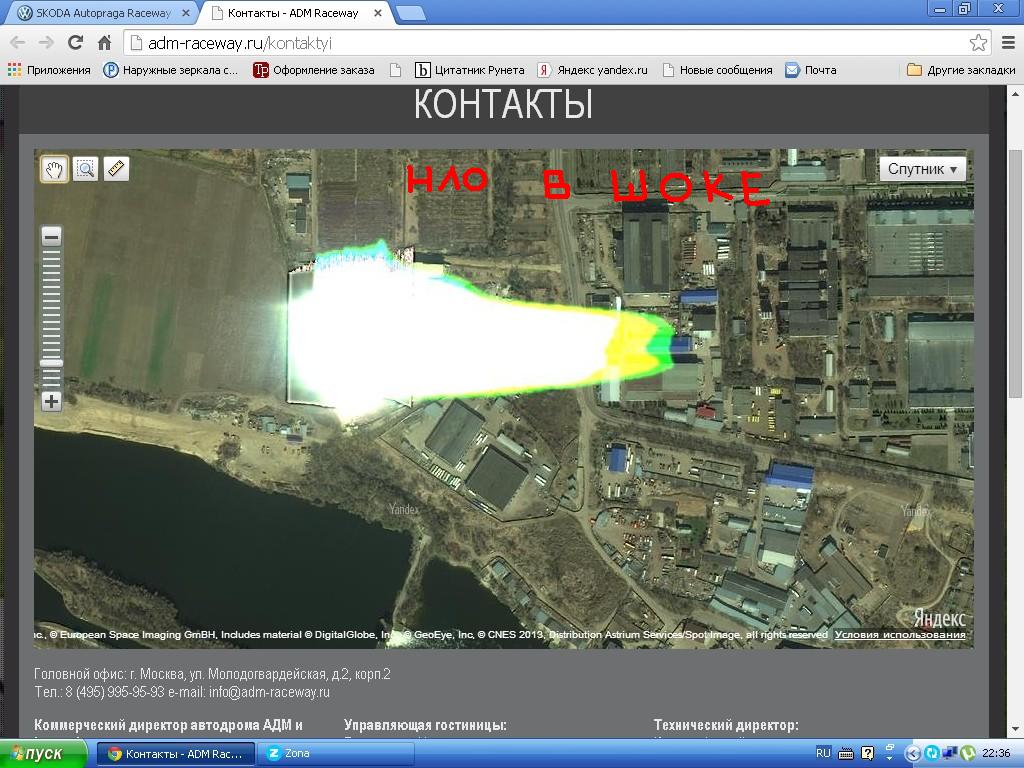Open the Цитатник Рунета bookmark
1024x768 pixels.
(x=470, y=70)
